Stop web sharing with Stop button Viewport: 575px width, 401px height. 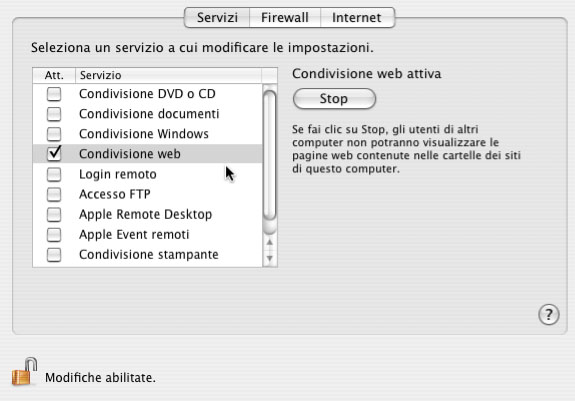[334, 99]
